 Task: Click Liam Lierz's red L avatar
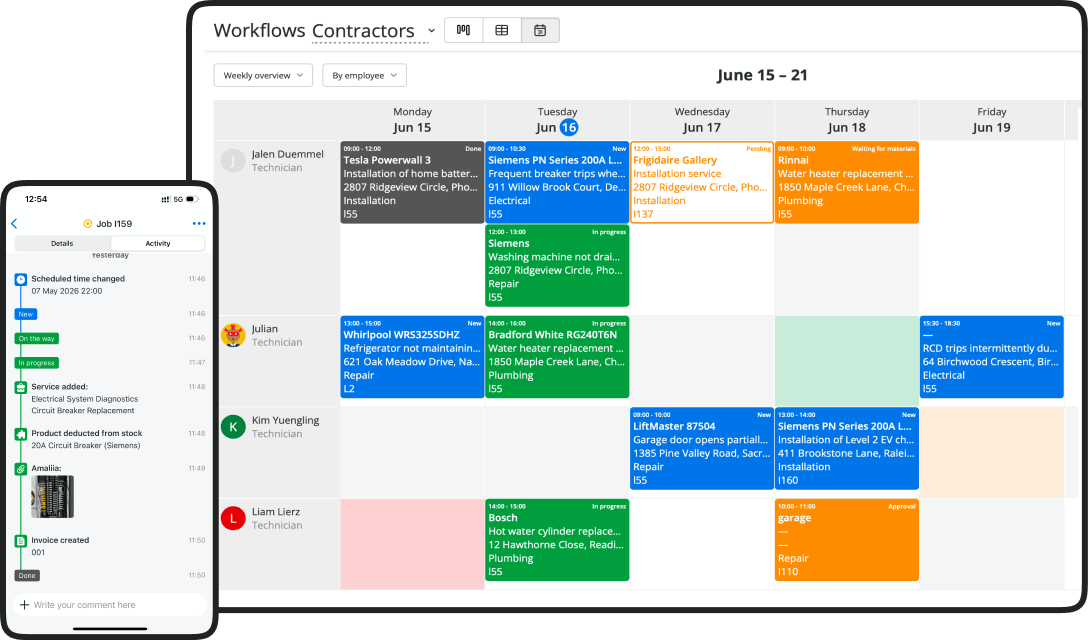pos(233,518)
